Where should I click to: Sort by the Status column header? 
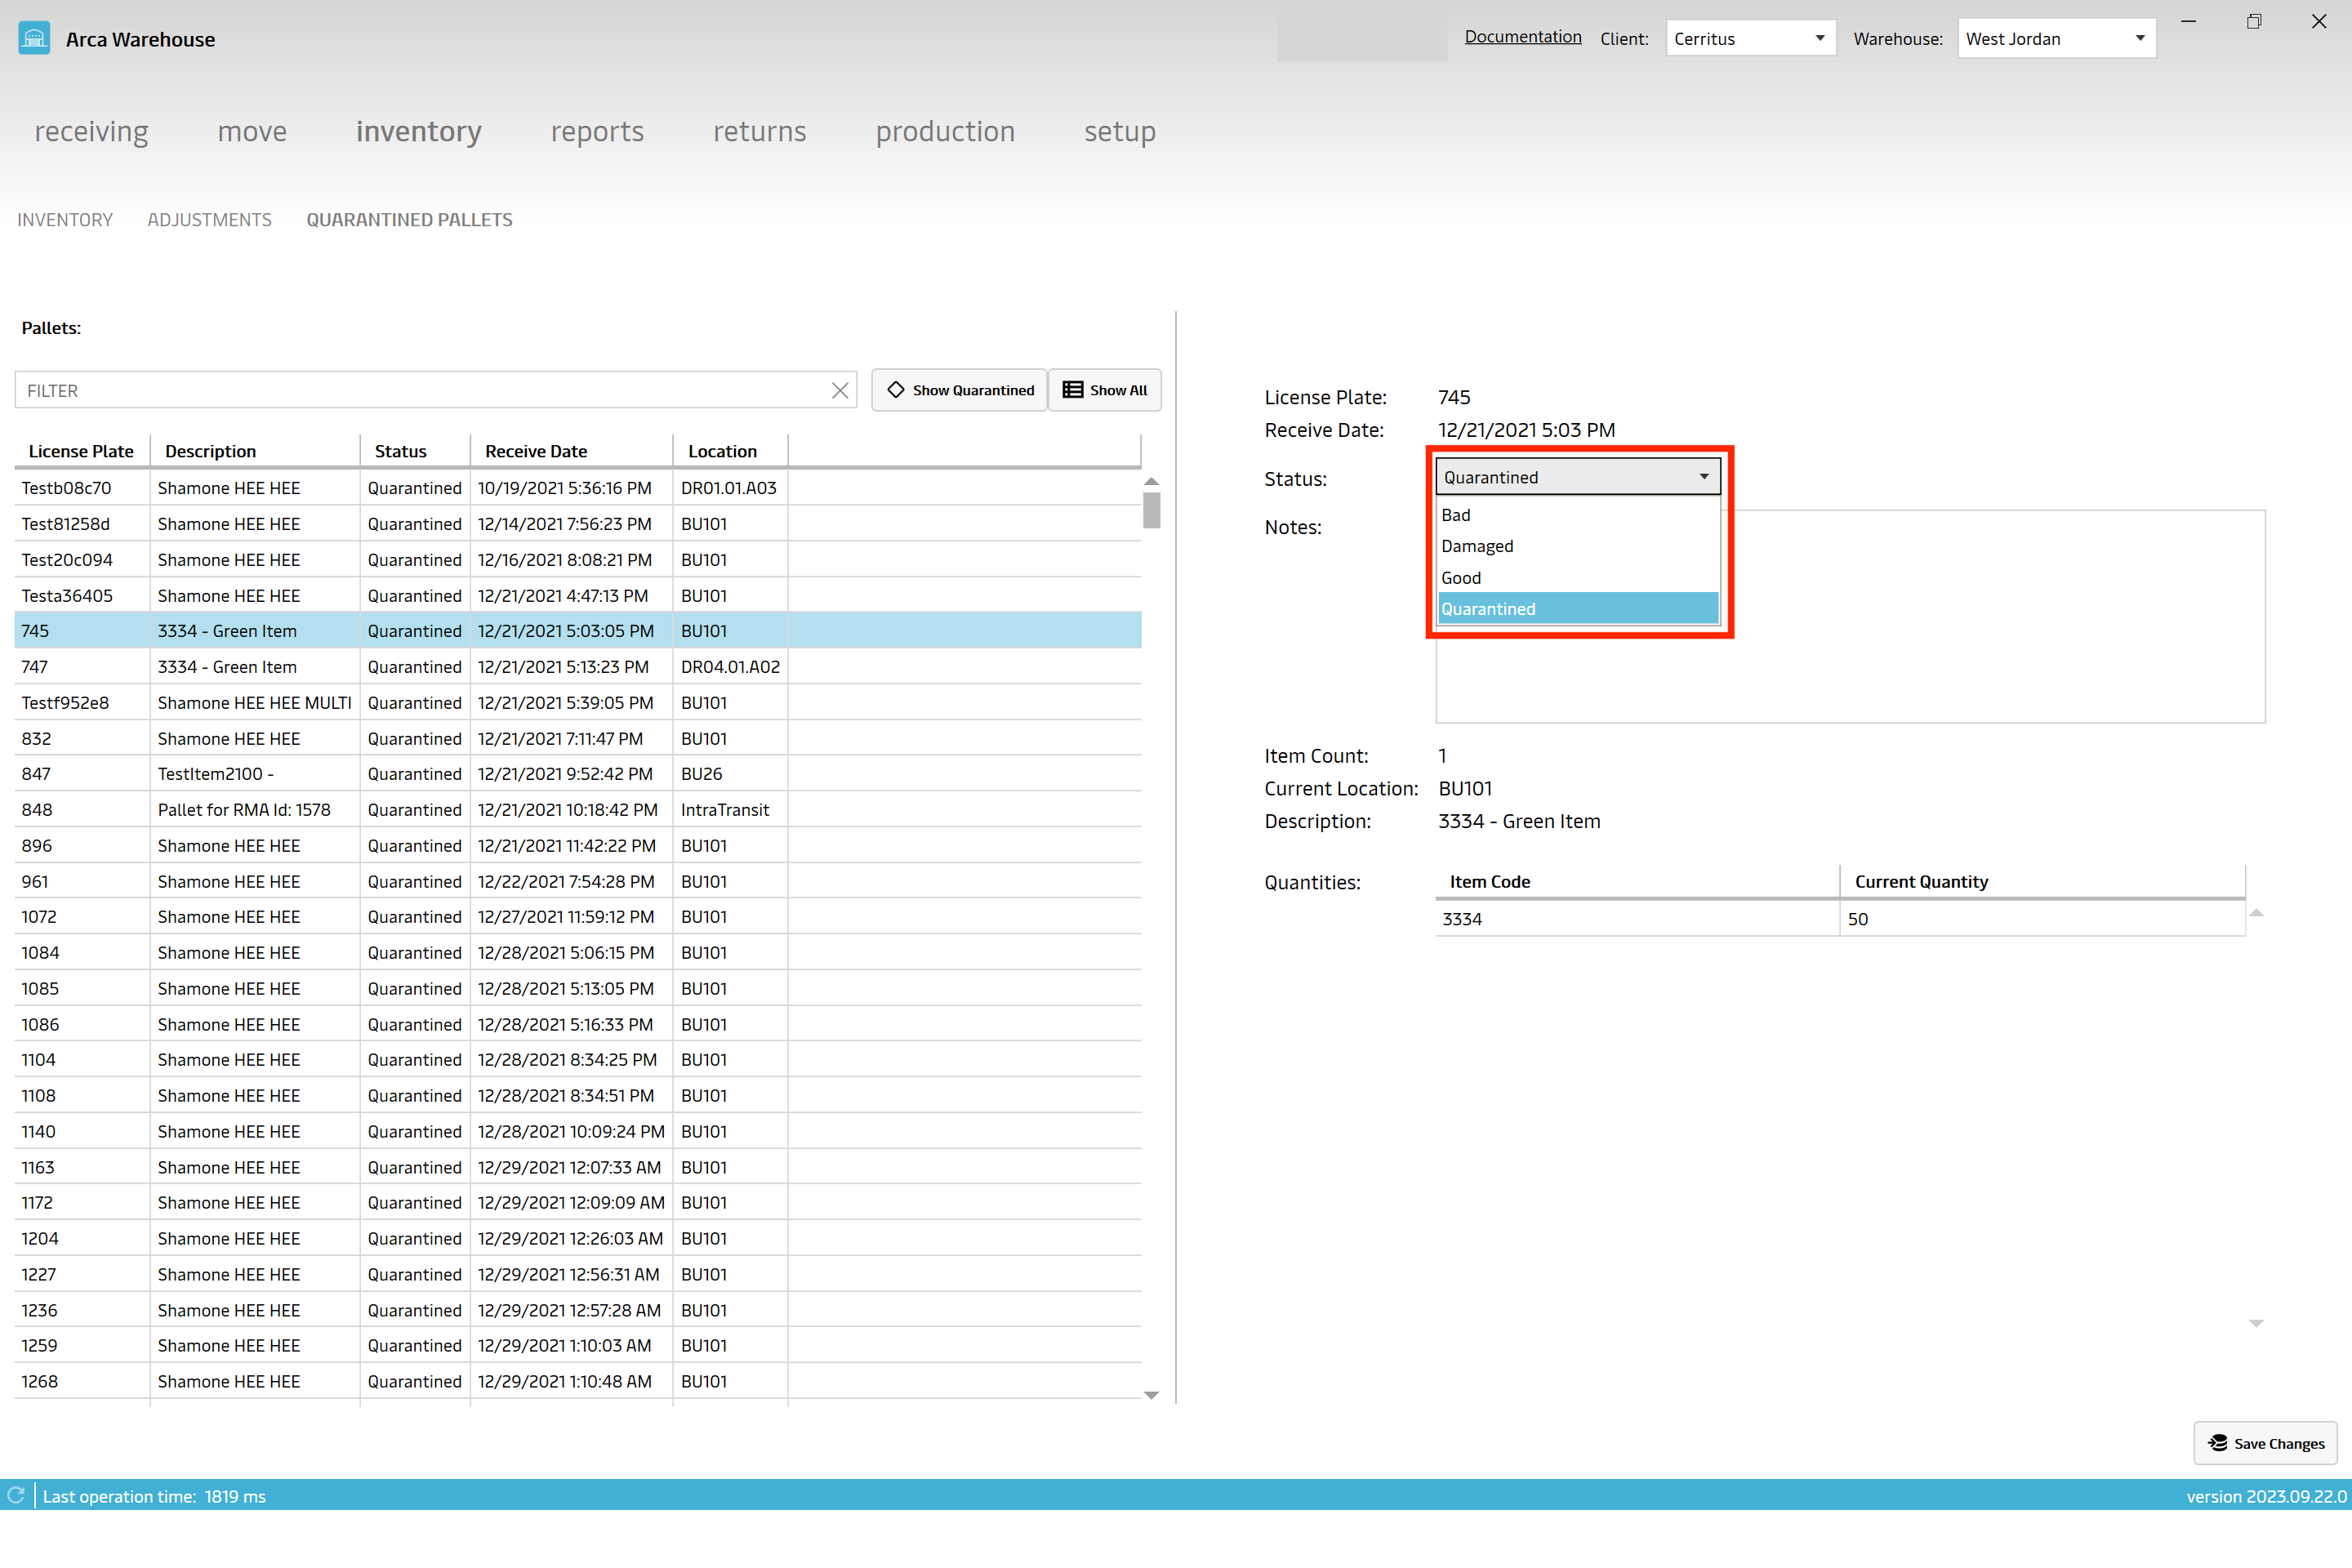pos(415,451)
